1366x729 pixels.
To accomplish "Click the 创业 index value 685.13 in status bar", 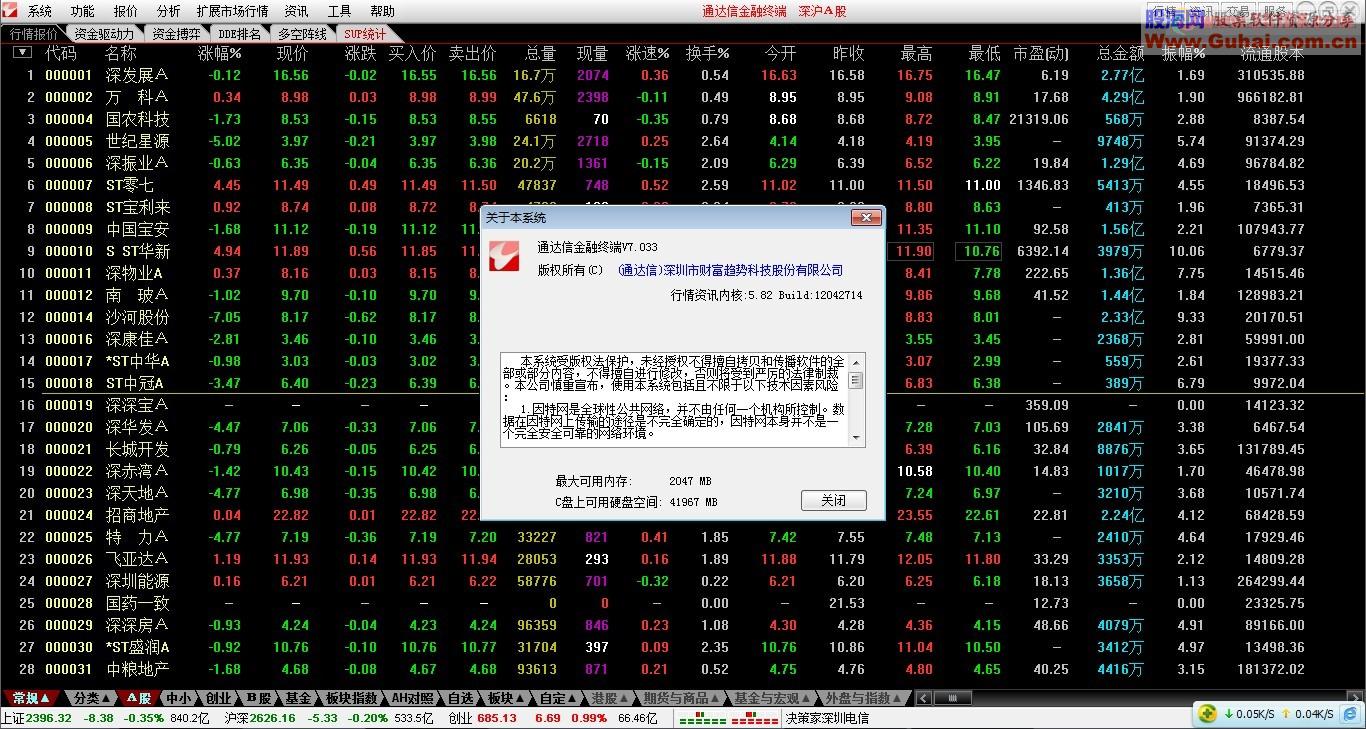I will [497, 718].
